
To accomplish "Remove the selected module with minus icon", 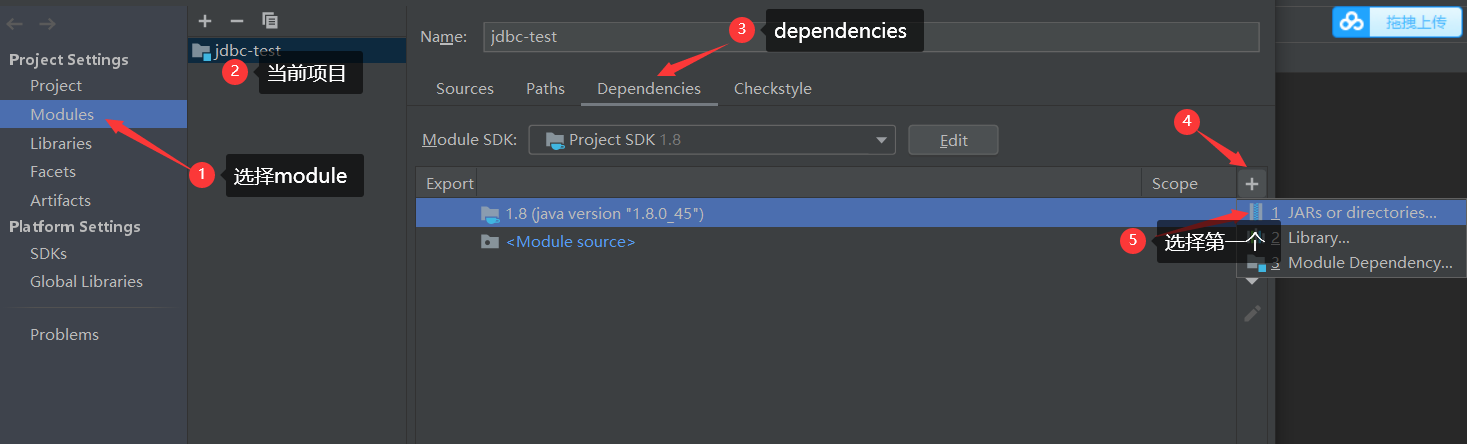I will (x=237, y=20).
